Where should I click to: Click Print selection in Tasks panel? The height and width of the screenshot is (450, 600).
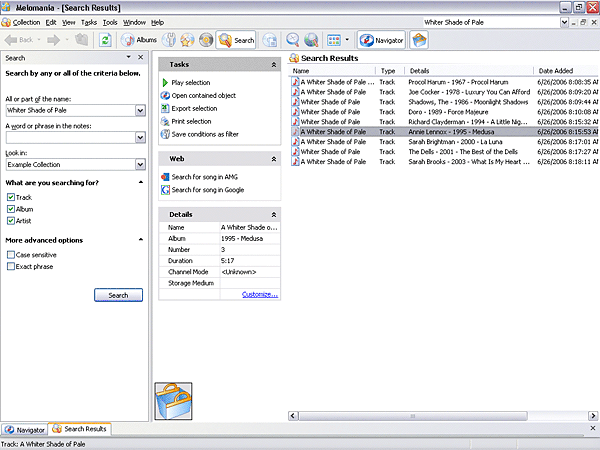(x=190, y=121)
